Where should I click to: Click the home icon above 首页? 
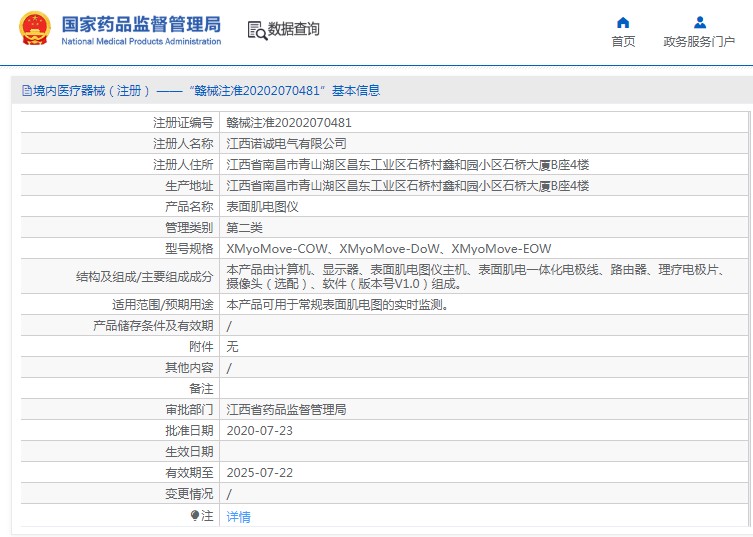coord(623,22)
